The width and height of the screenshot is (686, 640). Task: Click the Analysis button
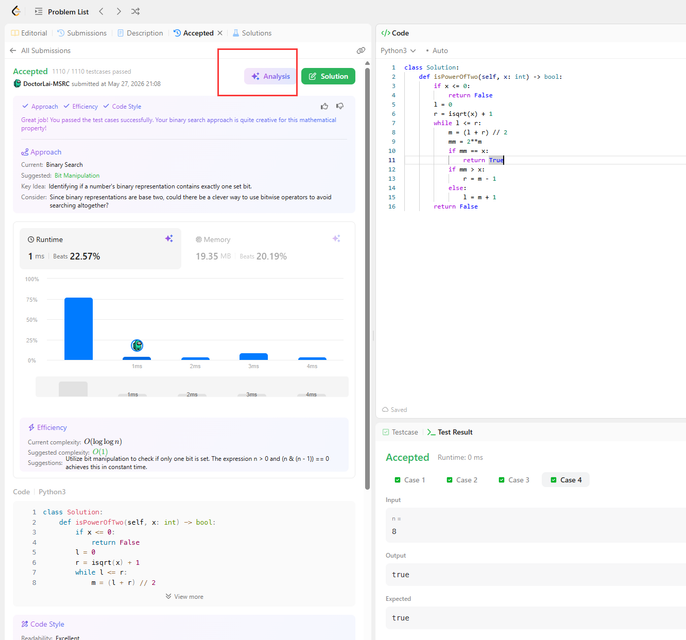(271, 76)
